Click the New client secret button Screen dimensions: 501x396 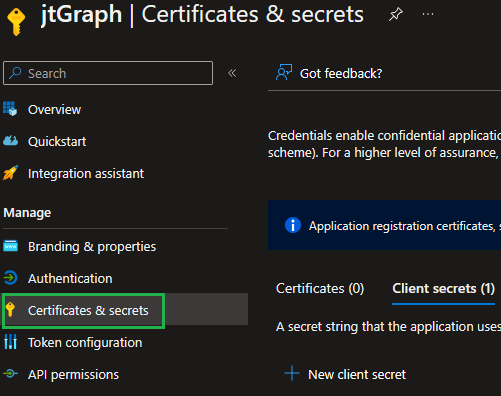pyautogui.click(x=345, y=374)
